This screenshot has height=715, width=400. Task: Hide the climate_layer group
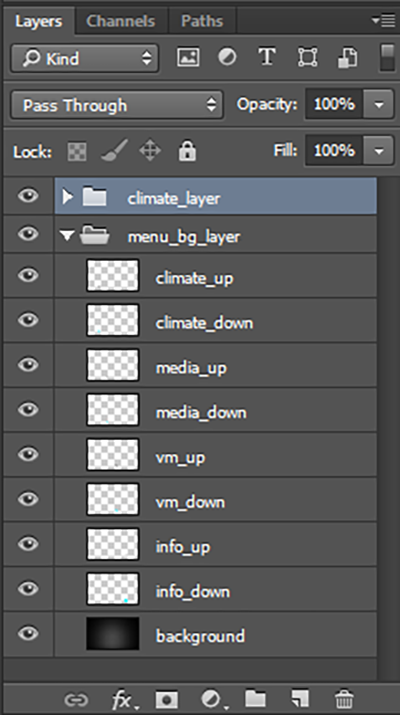tap(28, 196)
